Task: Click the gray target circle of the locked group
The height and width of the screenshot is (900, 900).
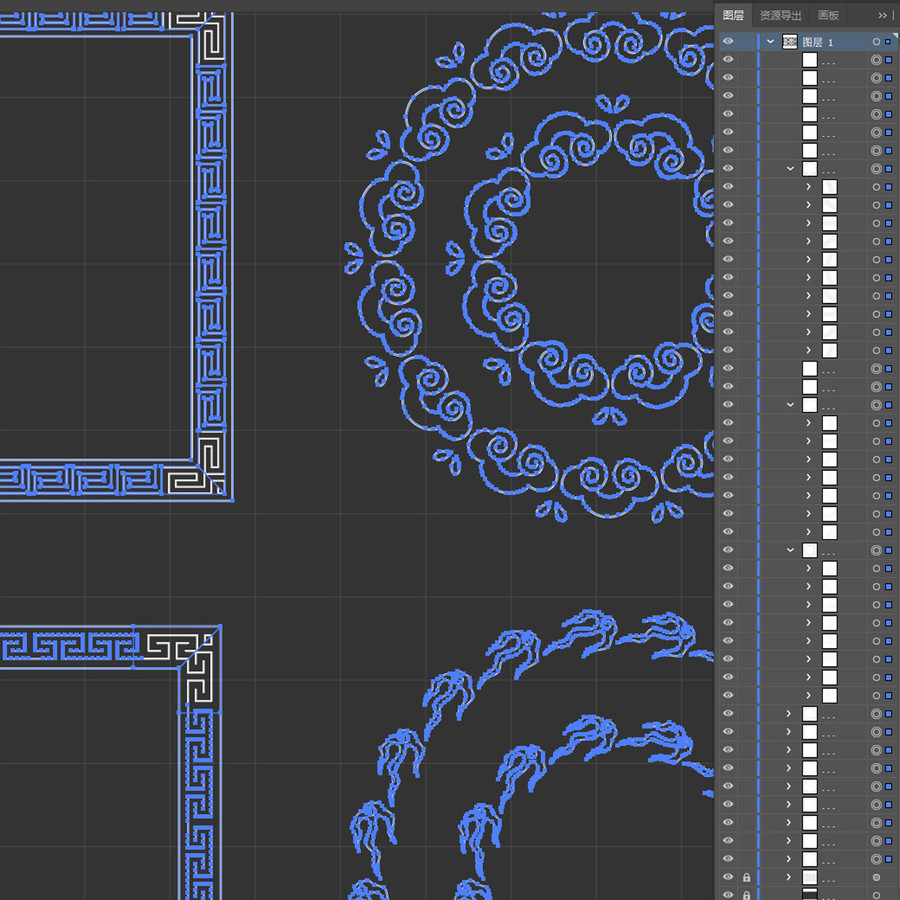Action: coord(876,877)
